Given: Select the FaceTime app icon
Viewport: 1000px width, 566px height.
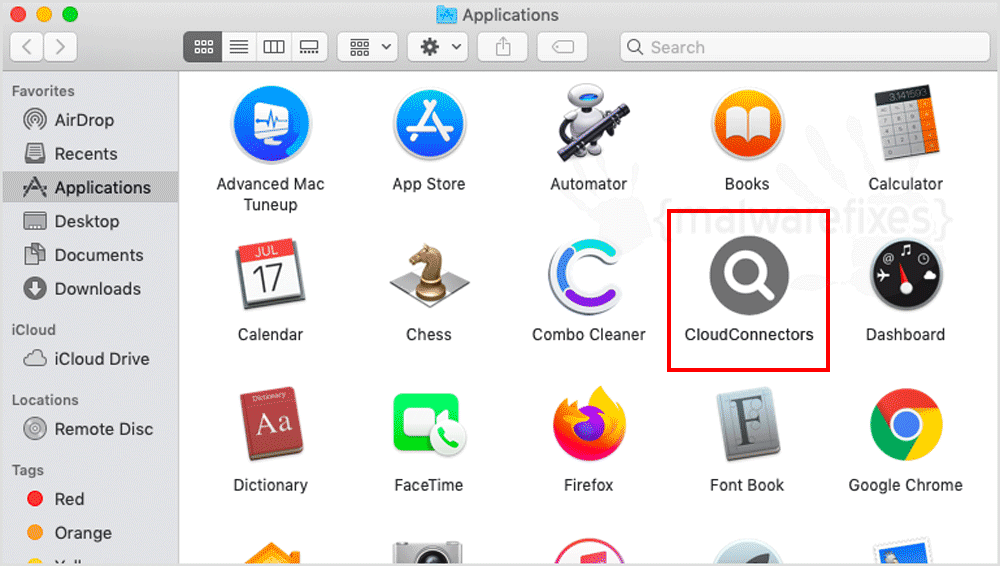Looking at the screenshot, I should [x=429, y=424].
